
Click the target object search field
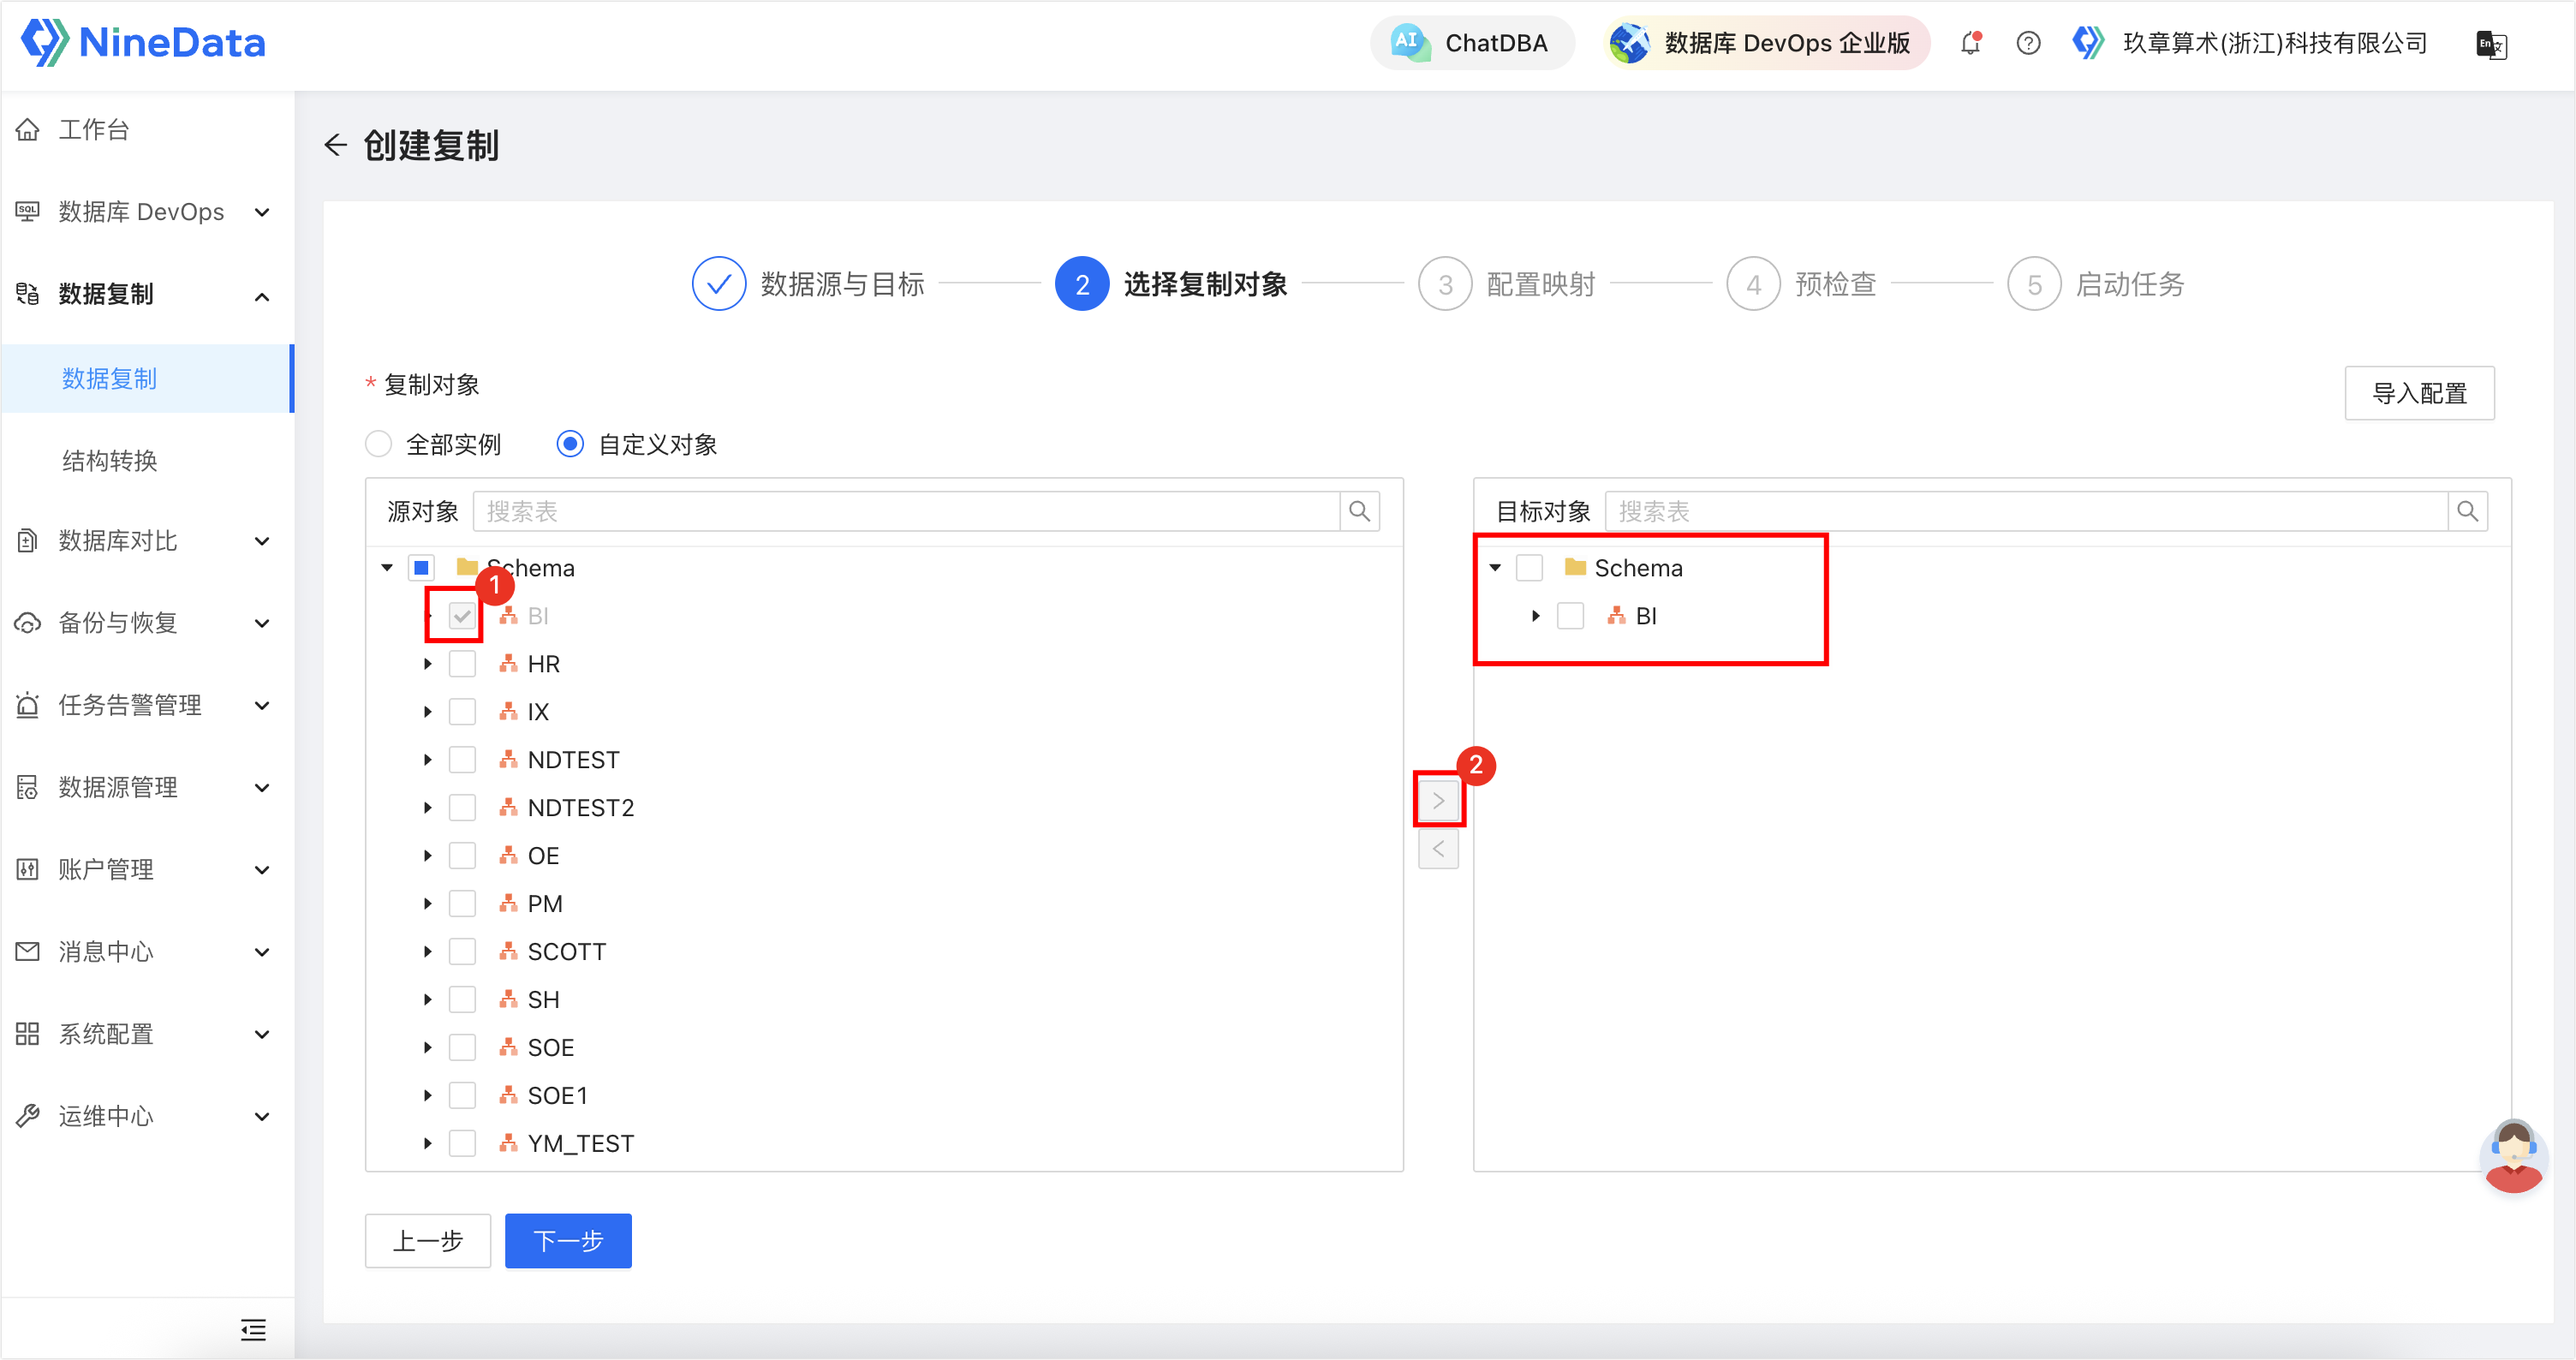point(2025,511)
